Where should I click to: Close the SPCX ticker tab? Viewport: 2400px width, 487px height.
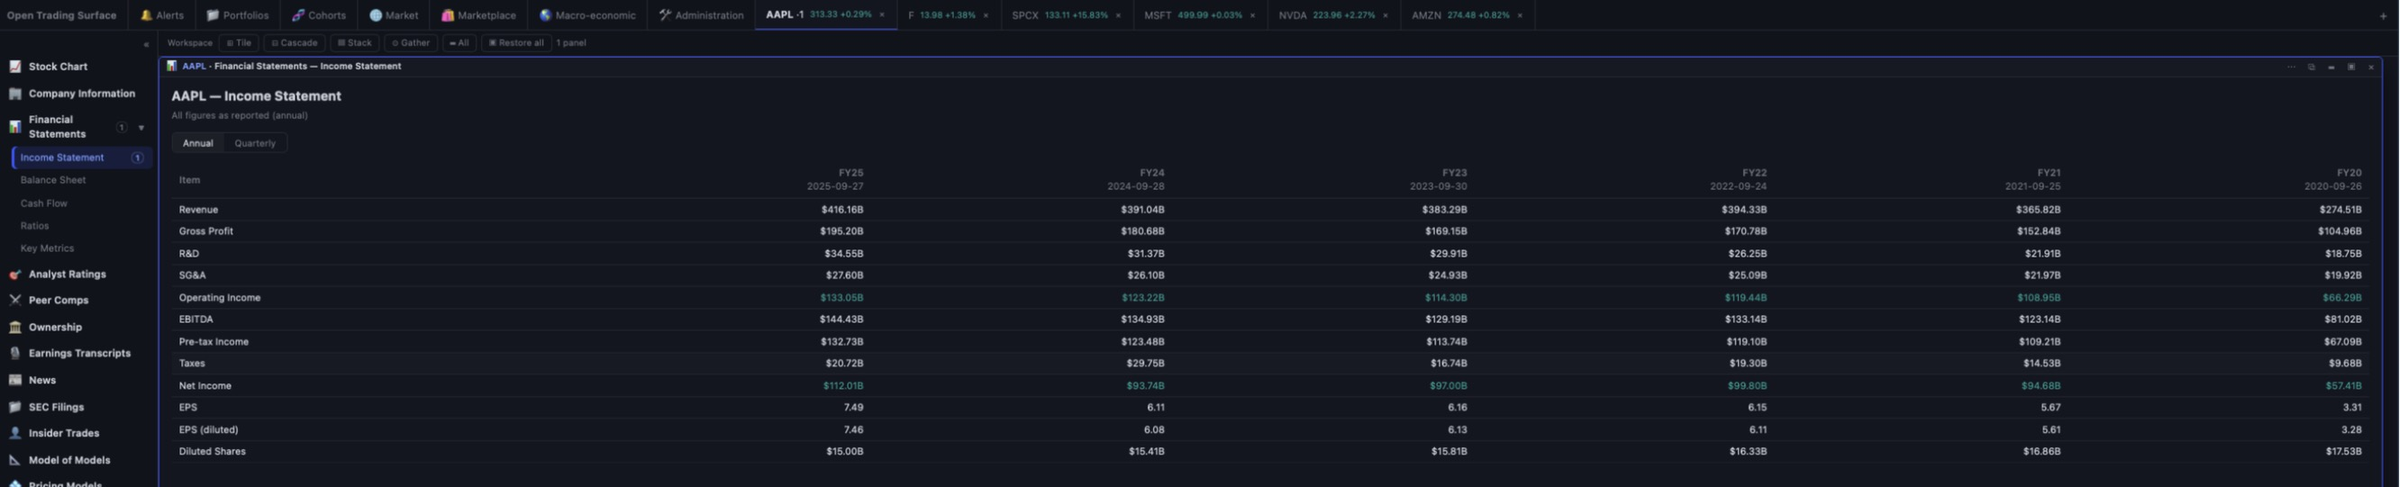(1118, 15)
